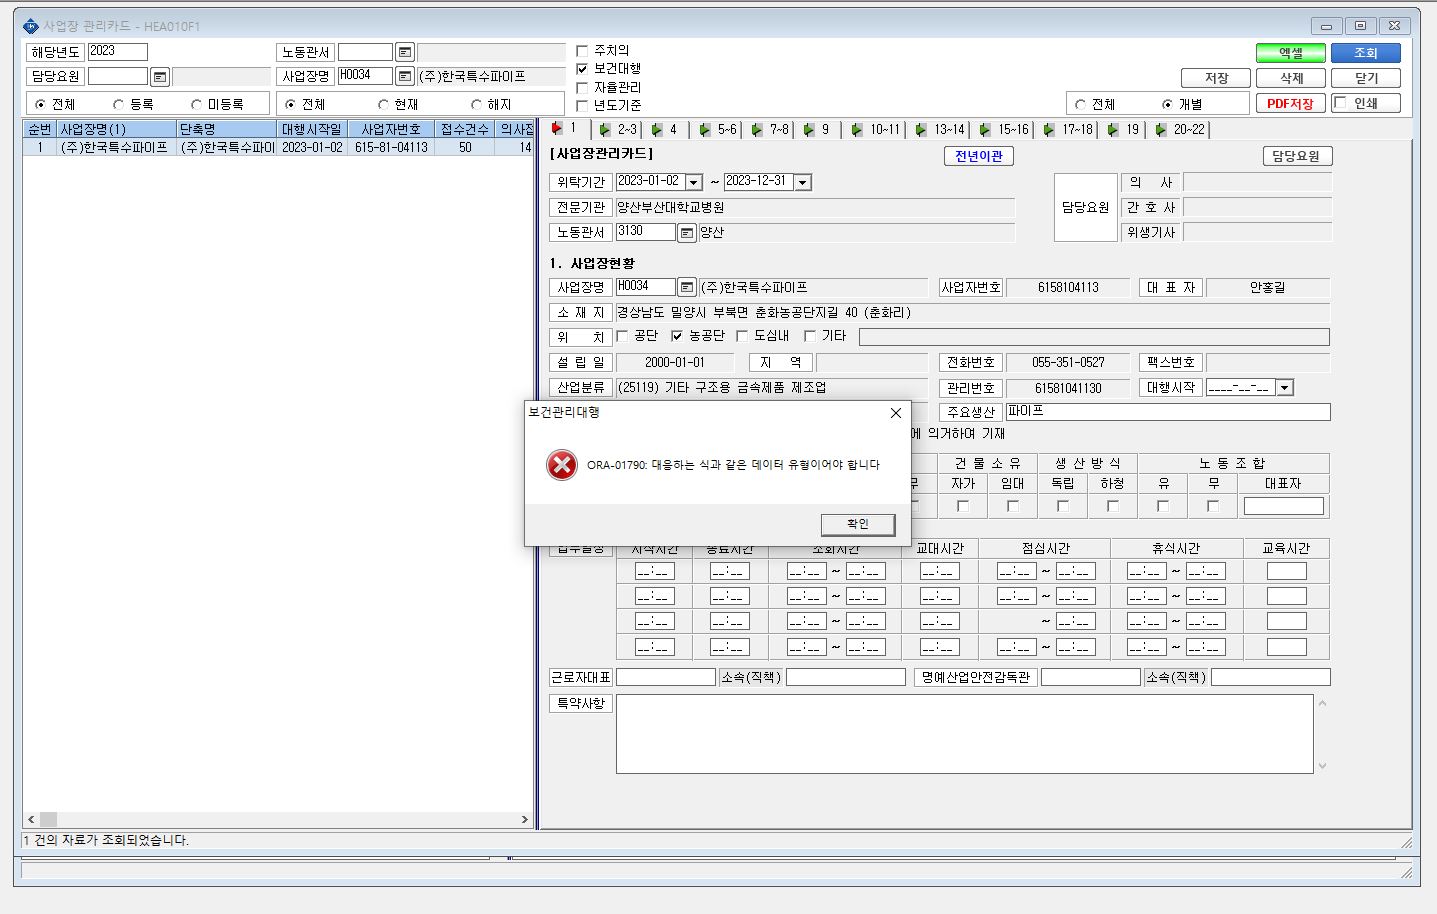
Task: Check the 인쇄 checkbox
Action: tap(1341, 103)
